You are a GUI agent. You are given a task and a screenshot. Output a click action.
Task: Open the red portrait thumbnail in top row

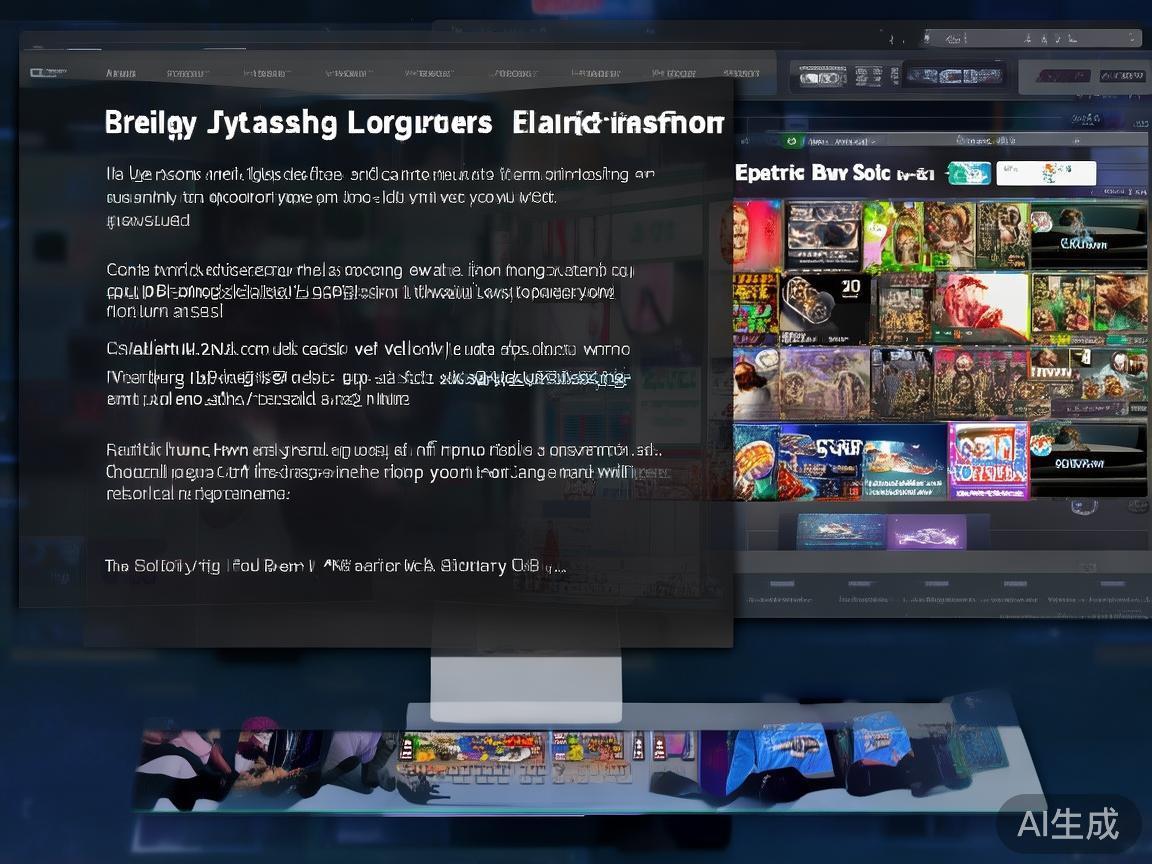point(757,236)
